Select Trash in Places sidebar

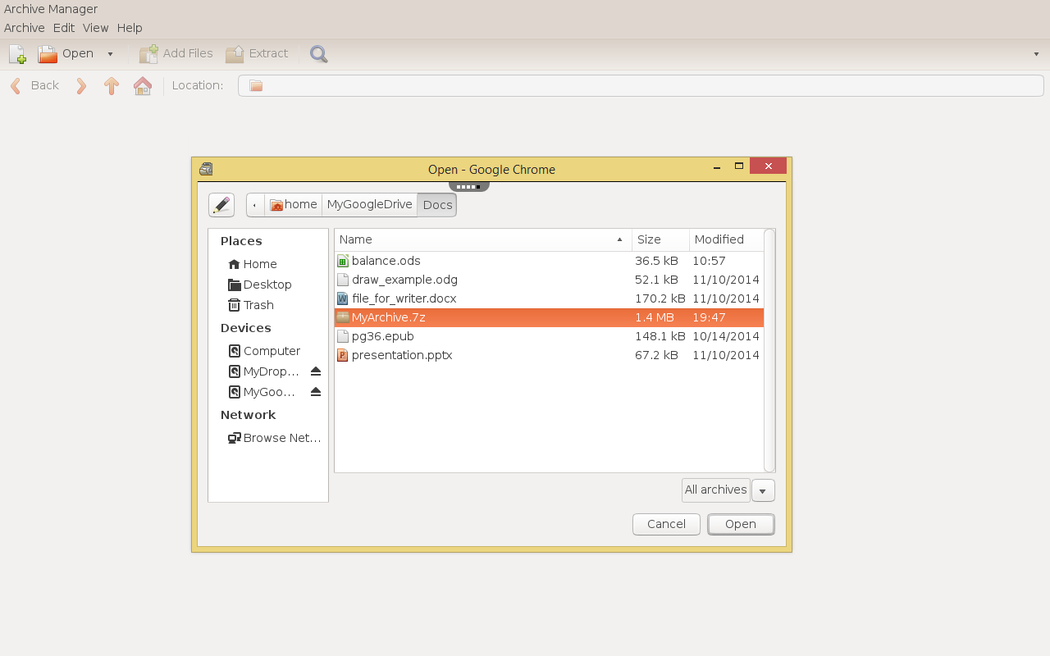click(257, 306)
